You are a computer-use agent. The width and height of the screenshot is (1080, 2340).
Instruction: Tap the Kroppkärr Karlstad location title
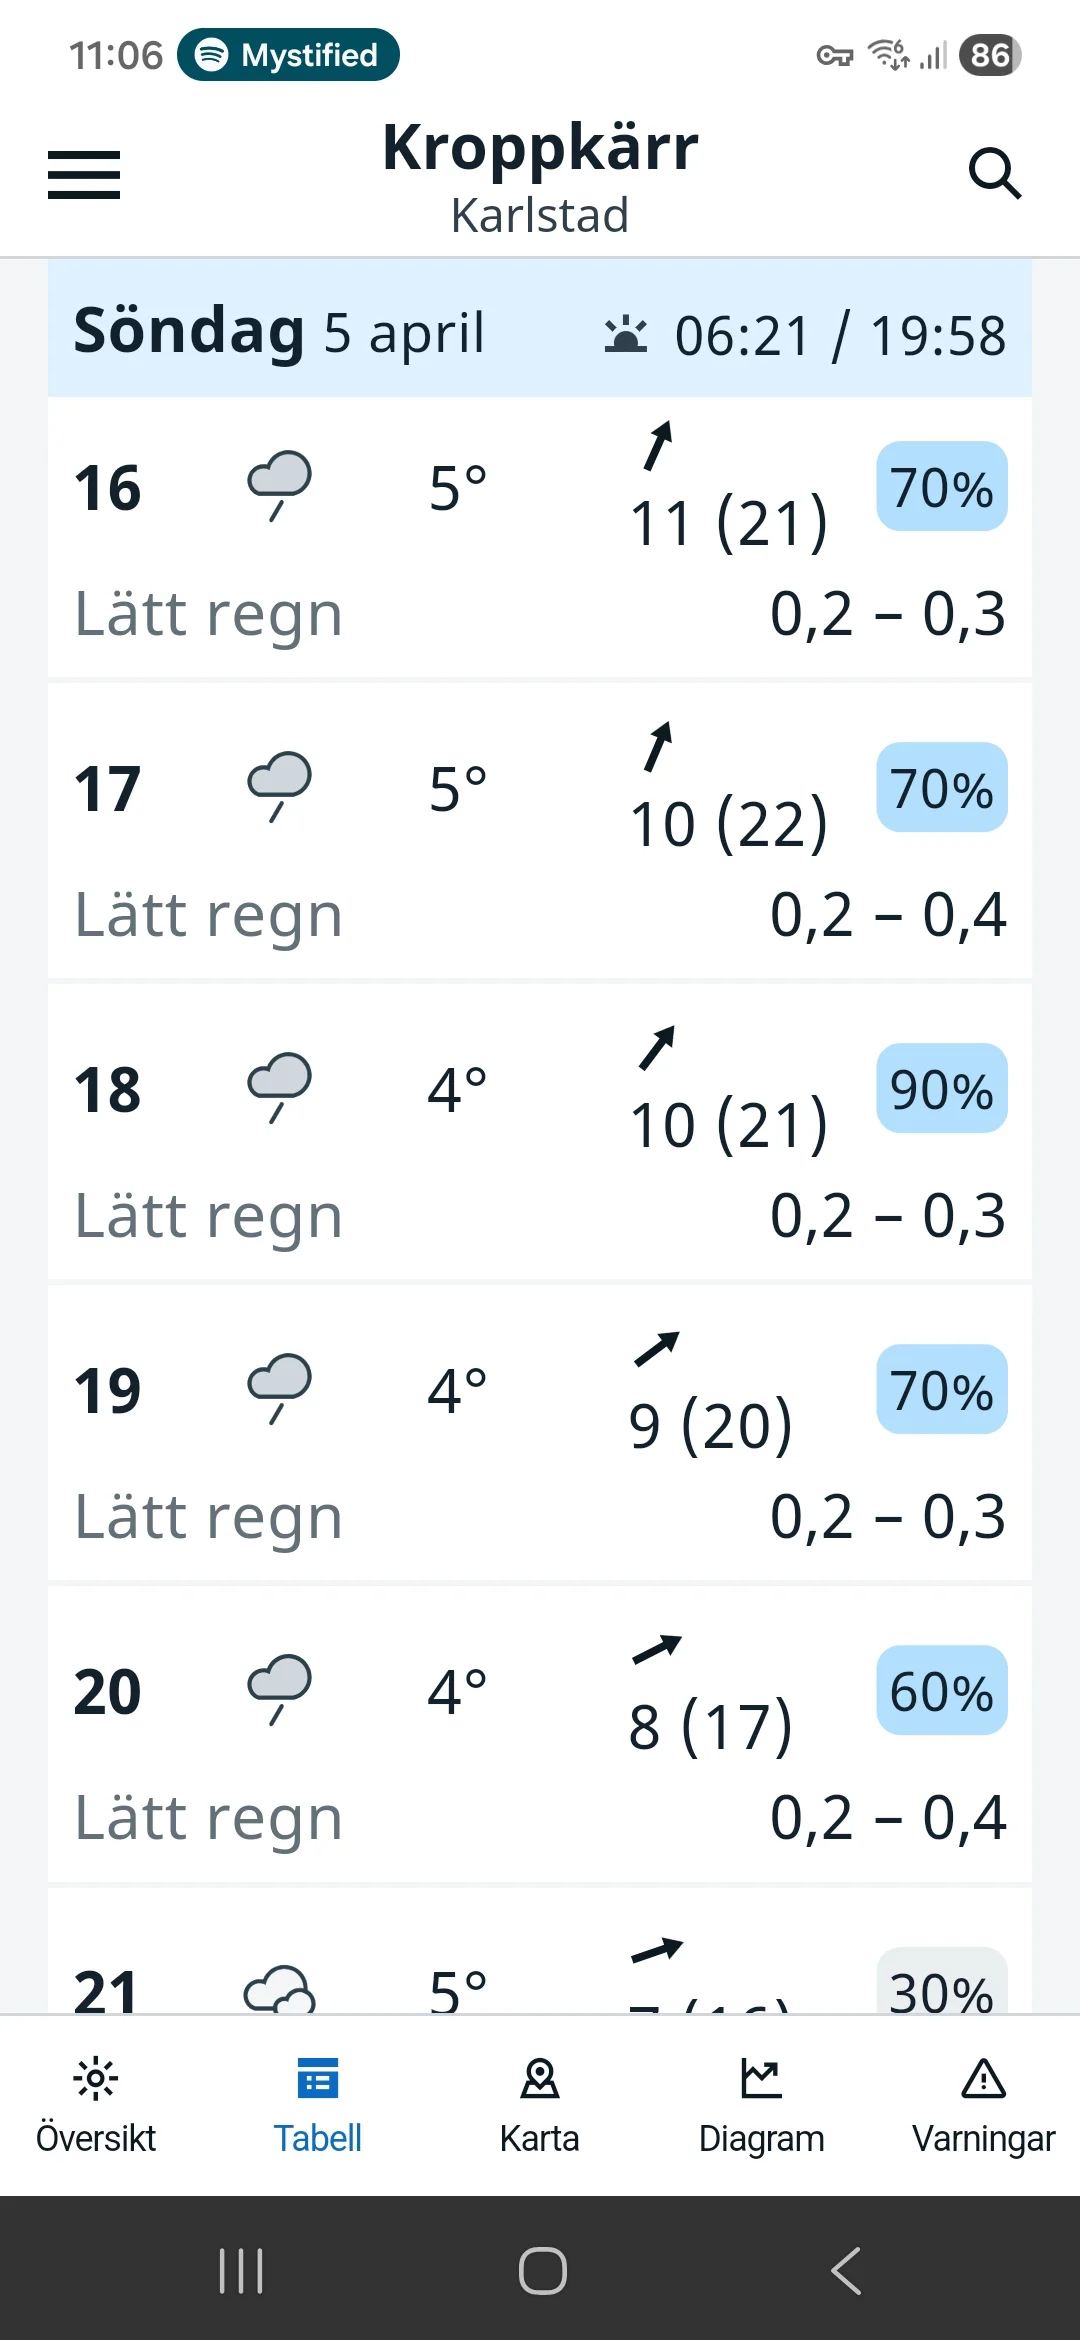(x=540, y=177)
